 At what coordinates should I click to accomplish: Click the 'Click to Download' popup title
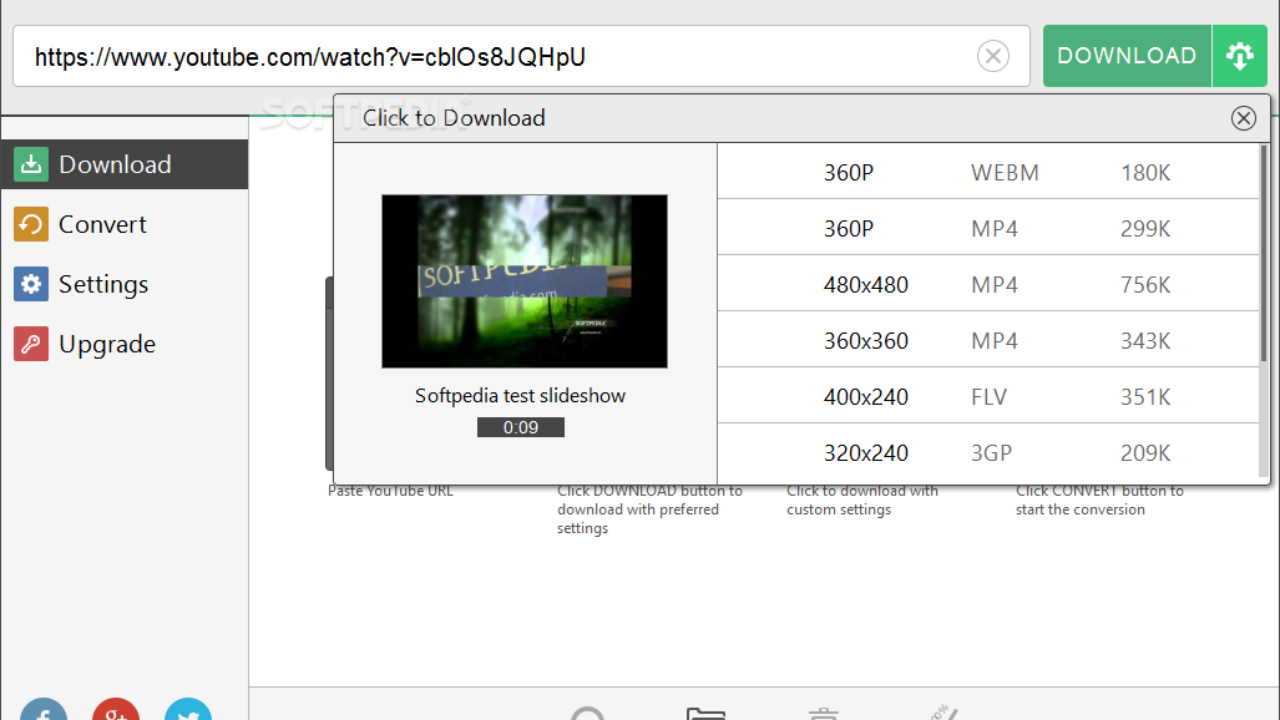454,118
